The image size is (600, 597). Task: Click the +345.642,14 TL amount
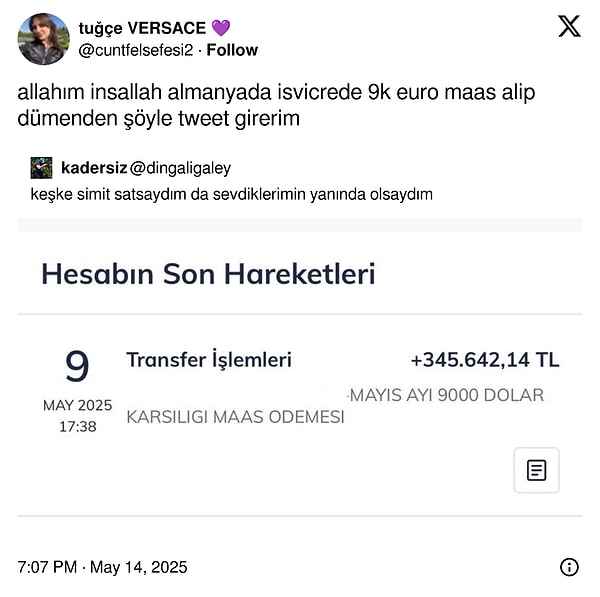coord(484,360)
